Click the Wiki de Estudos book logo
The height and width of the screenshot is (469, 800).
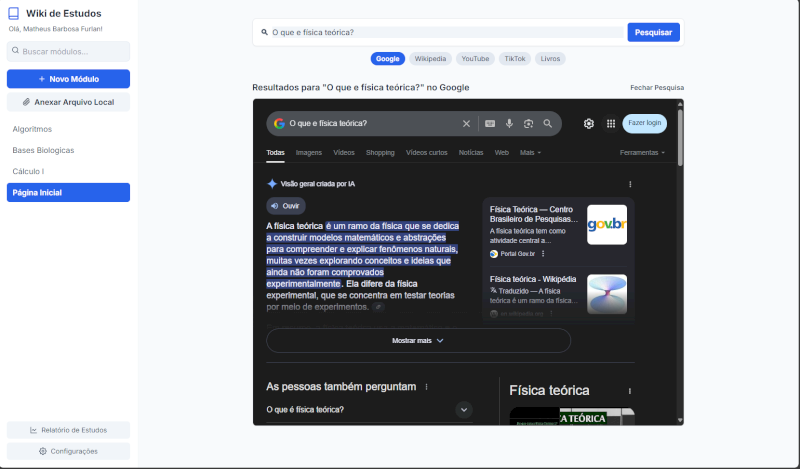pos(14,13)
